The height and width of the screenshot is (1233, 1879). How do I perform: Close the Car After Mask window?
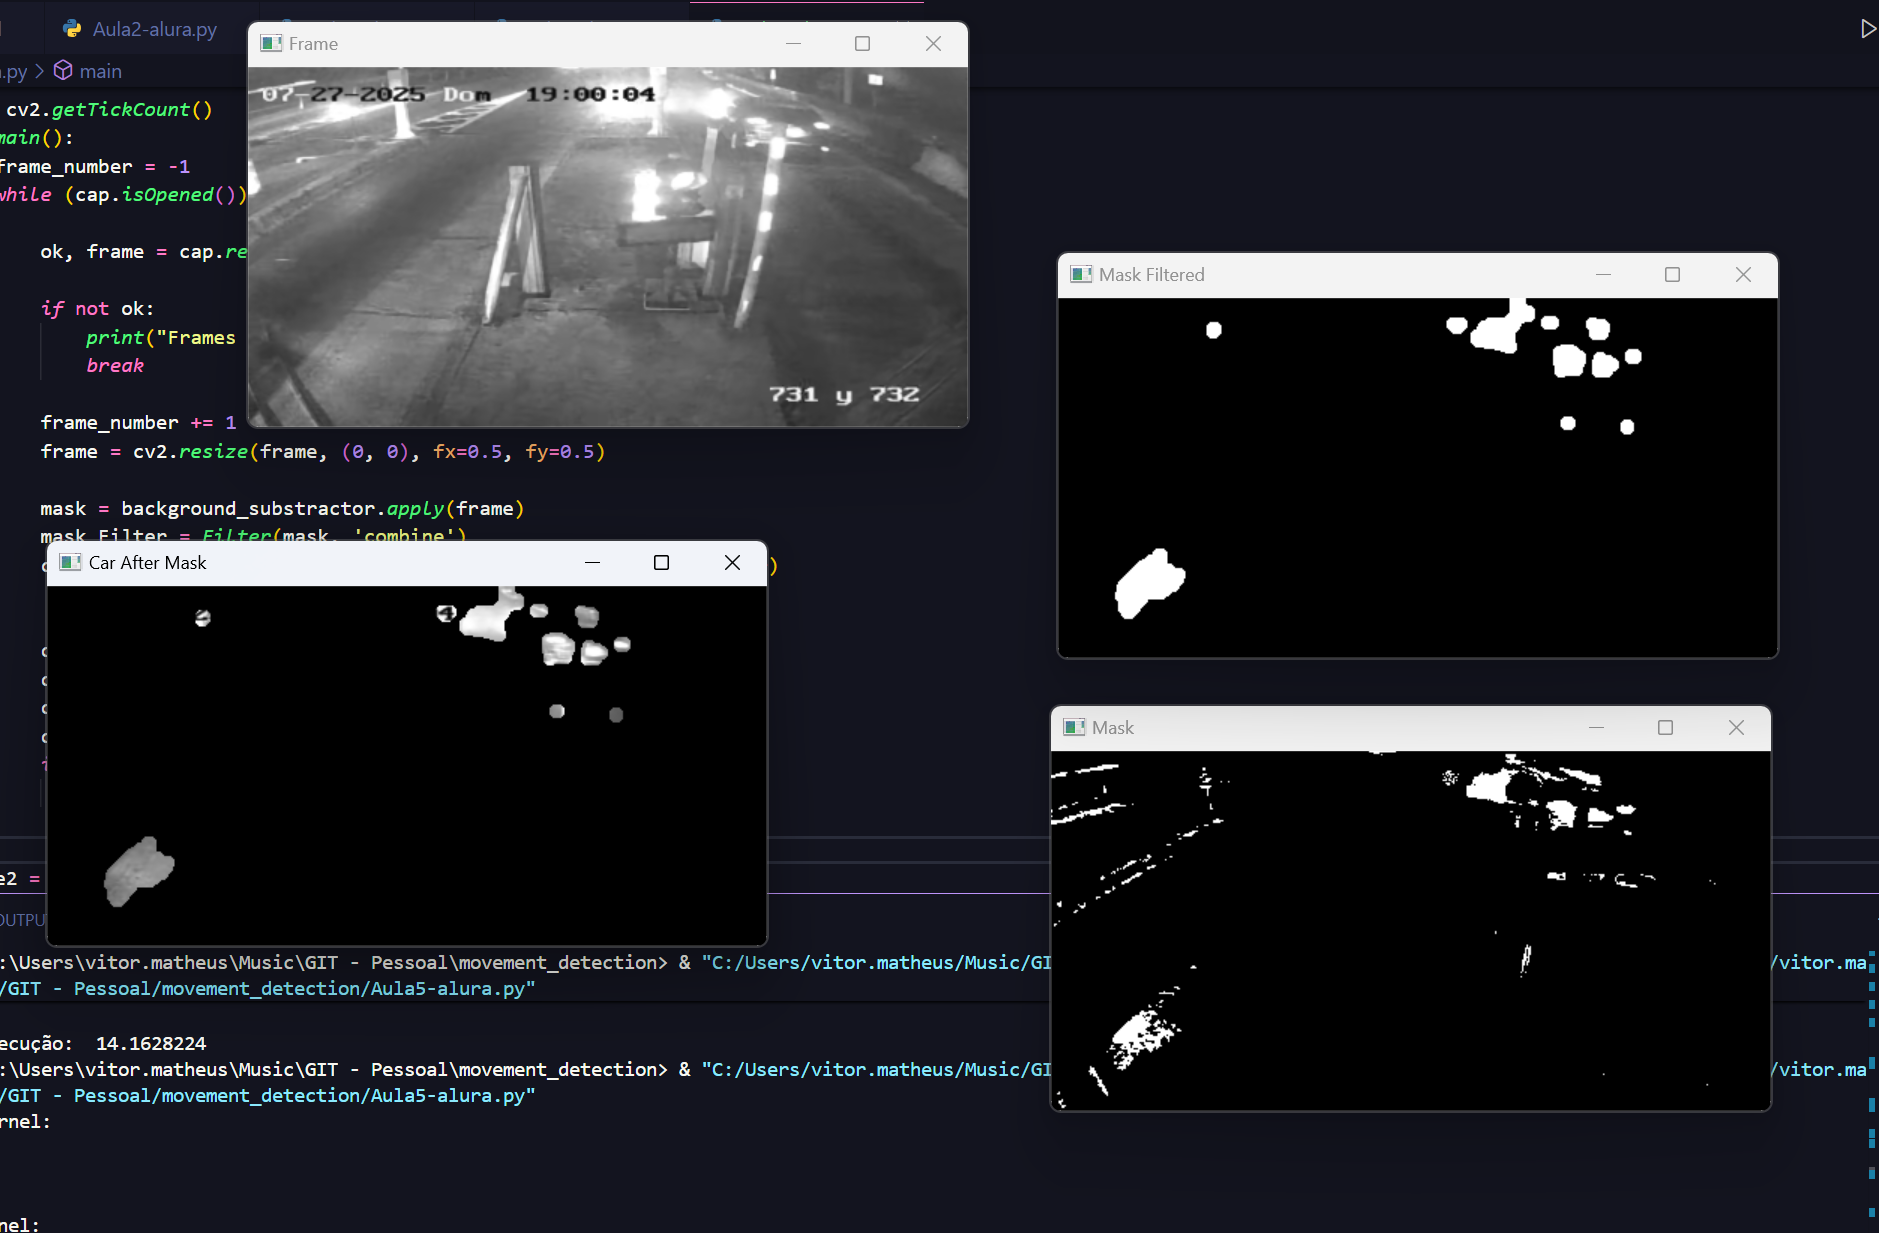click(732, 563)
